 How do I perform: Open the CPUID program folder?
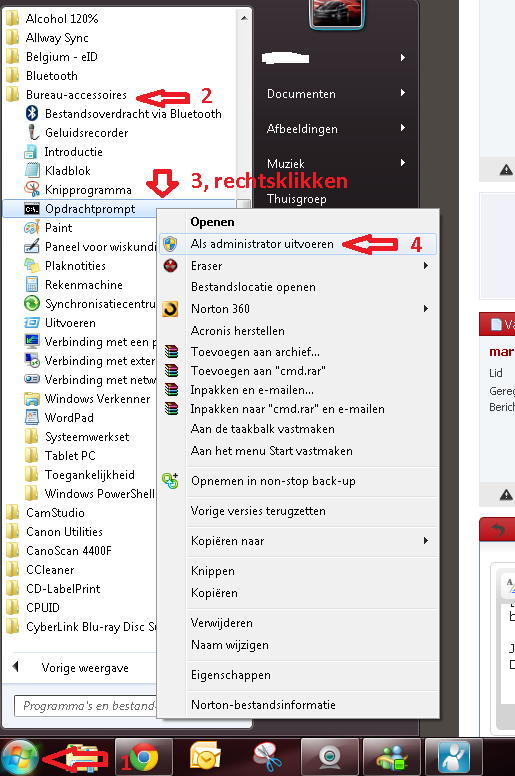(43, 608)
